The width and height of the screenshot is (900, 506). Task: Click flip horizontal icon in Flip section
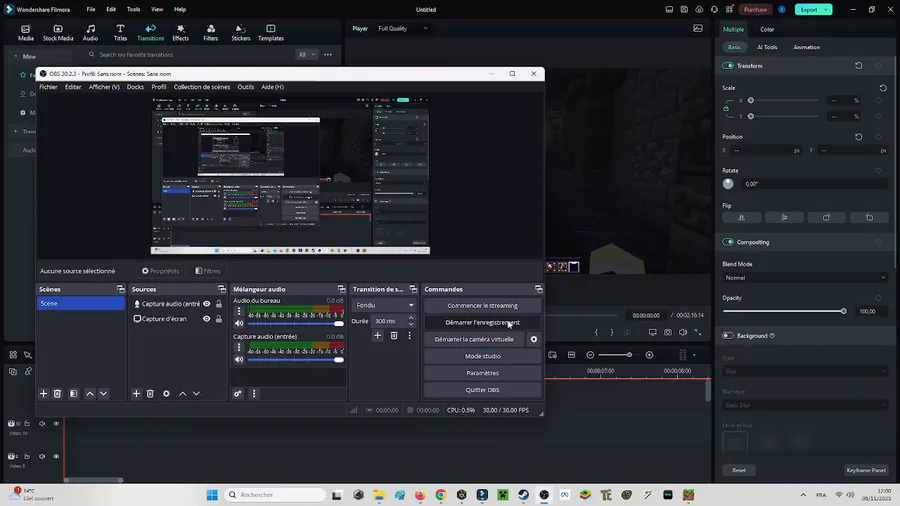coord(742,217)
